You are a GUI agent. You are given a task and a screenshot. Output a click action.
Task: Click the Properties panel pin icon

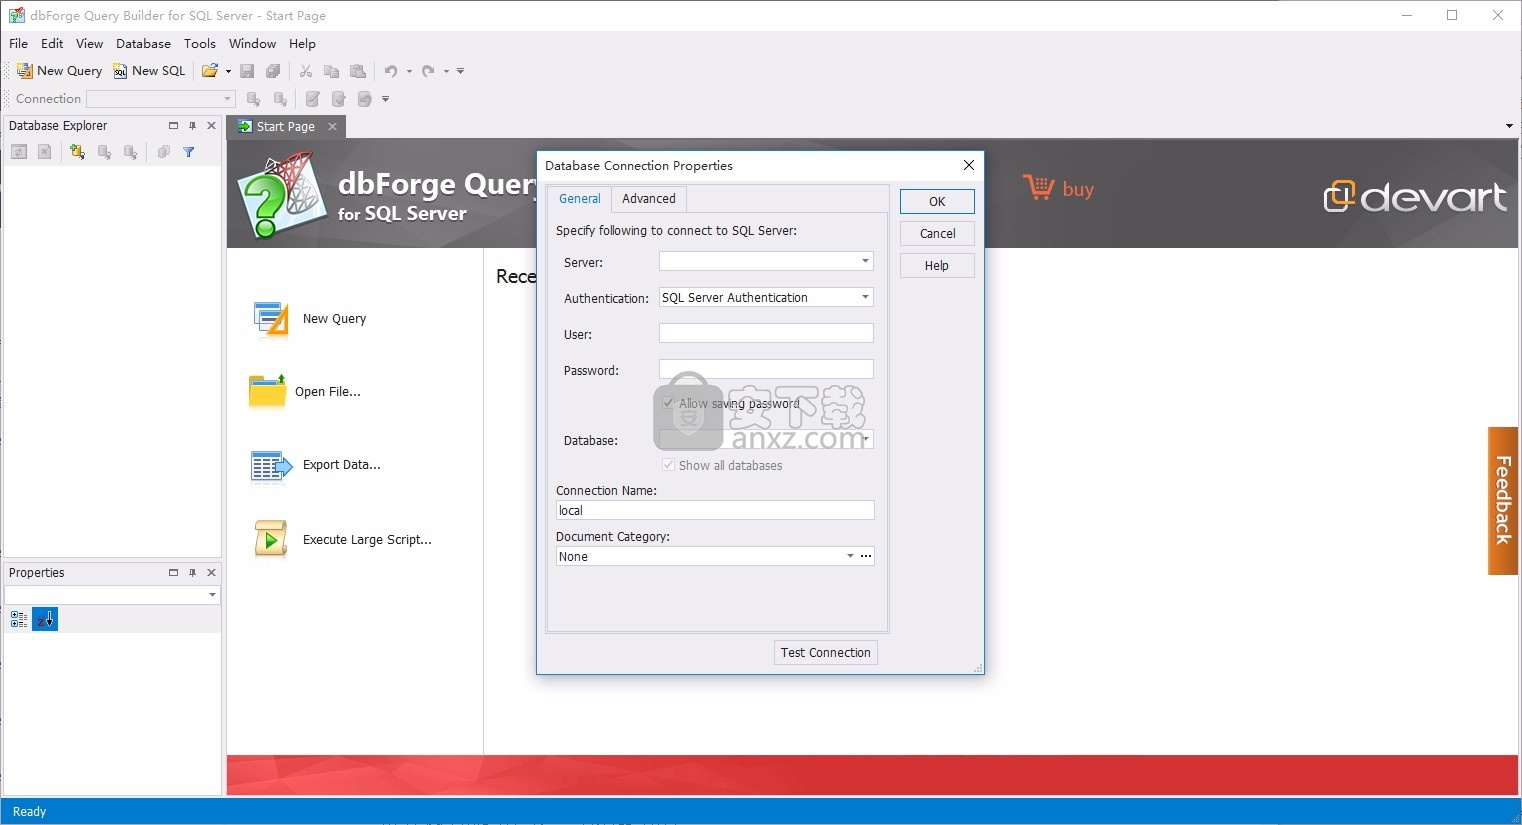click(193, 573)
